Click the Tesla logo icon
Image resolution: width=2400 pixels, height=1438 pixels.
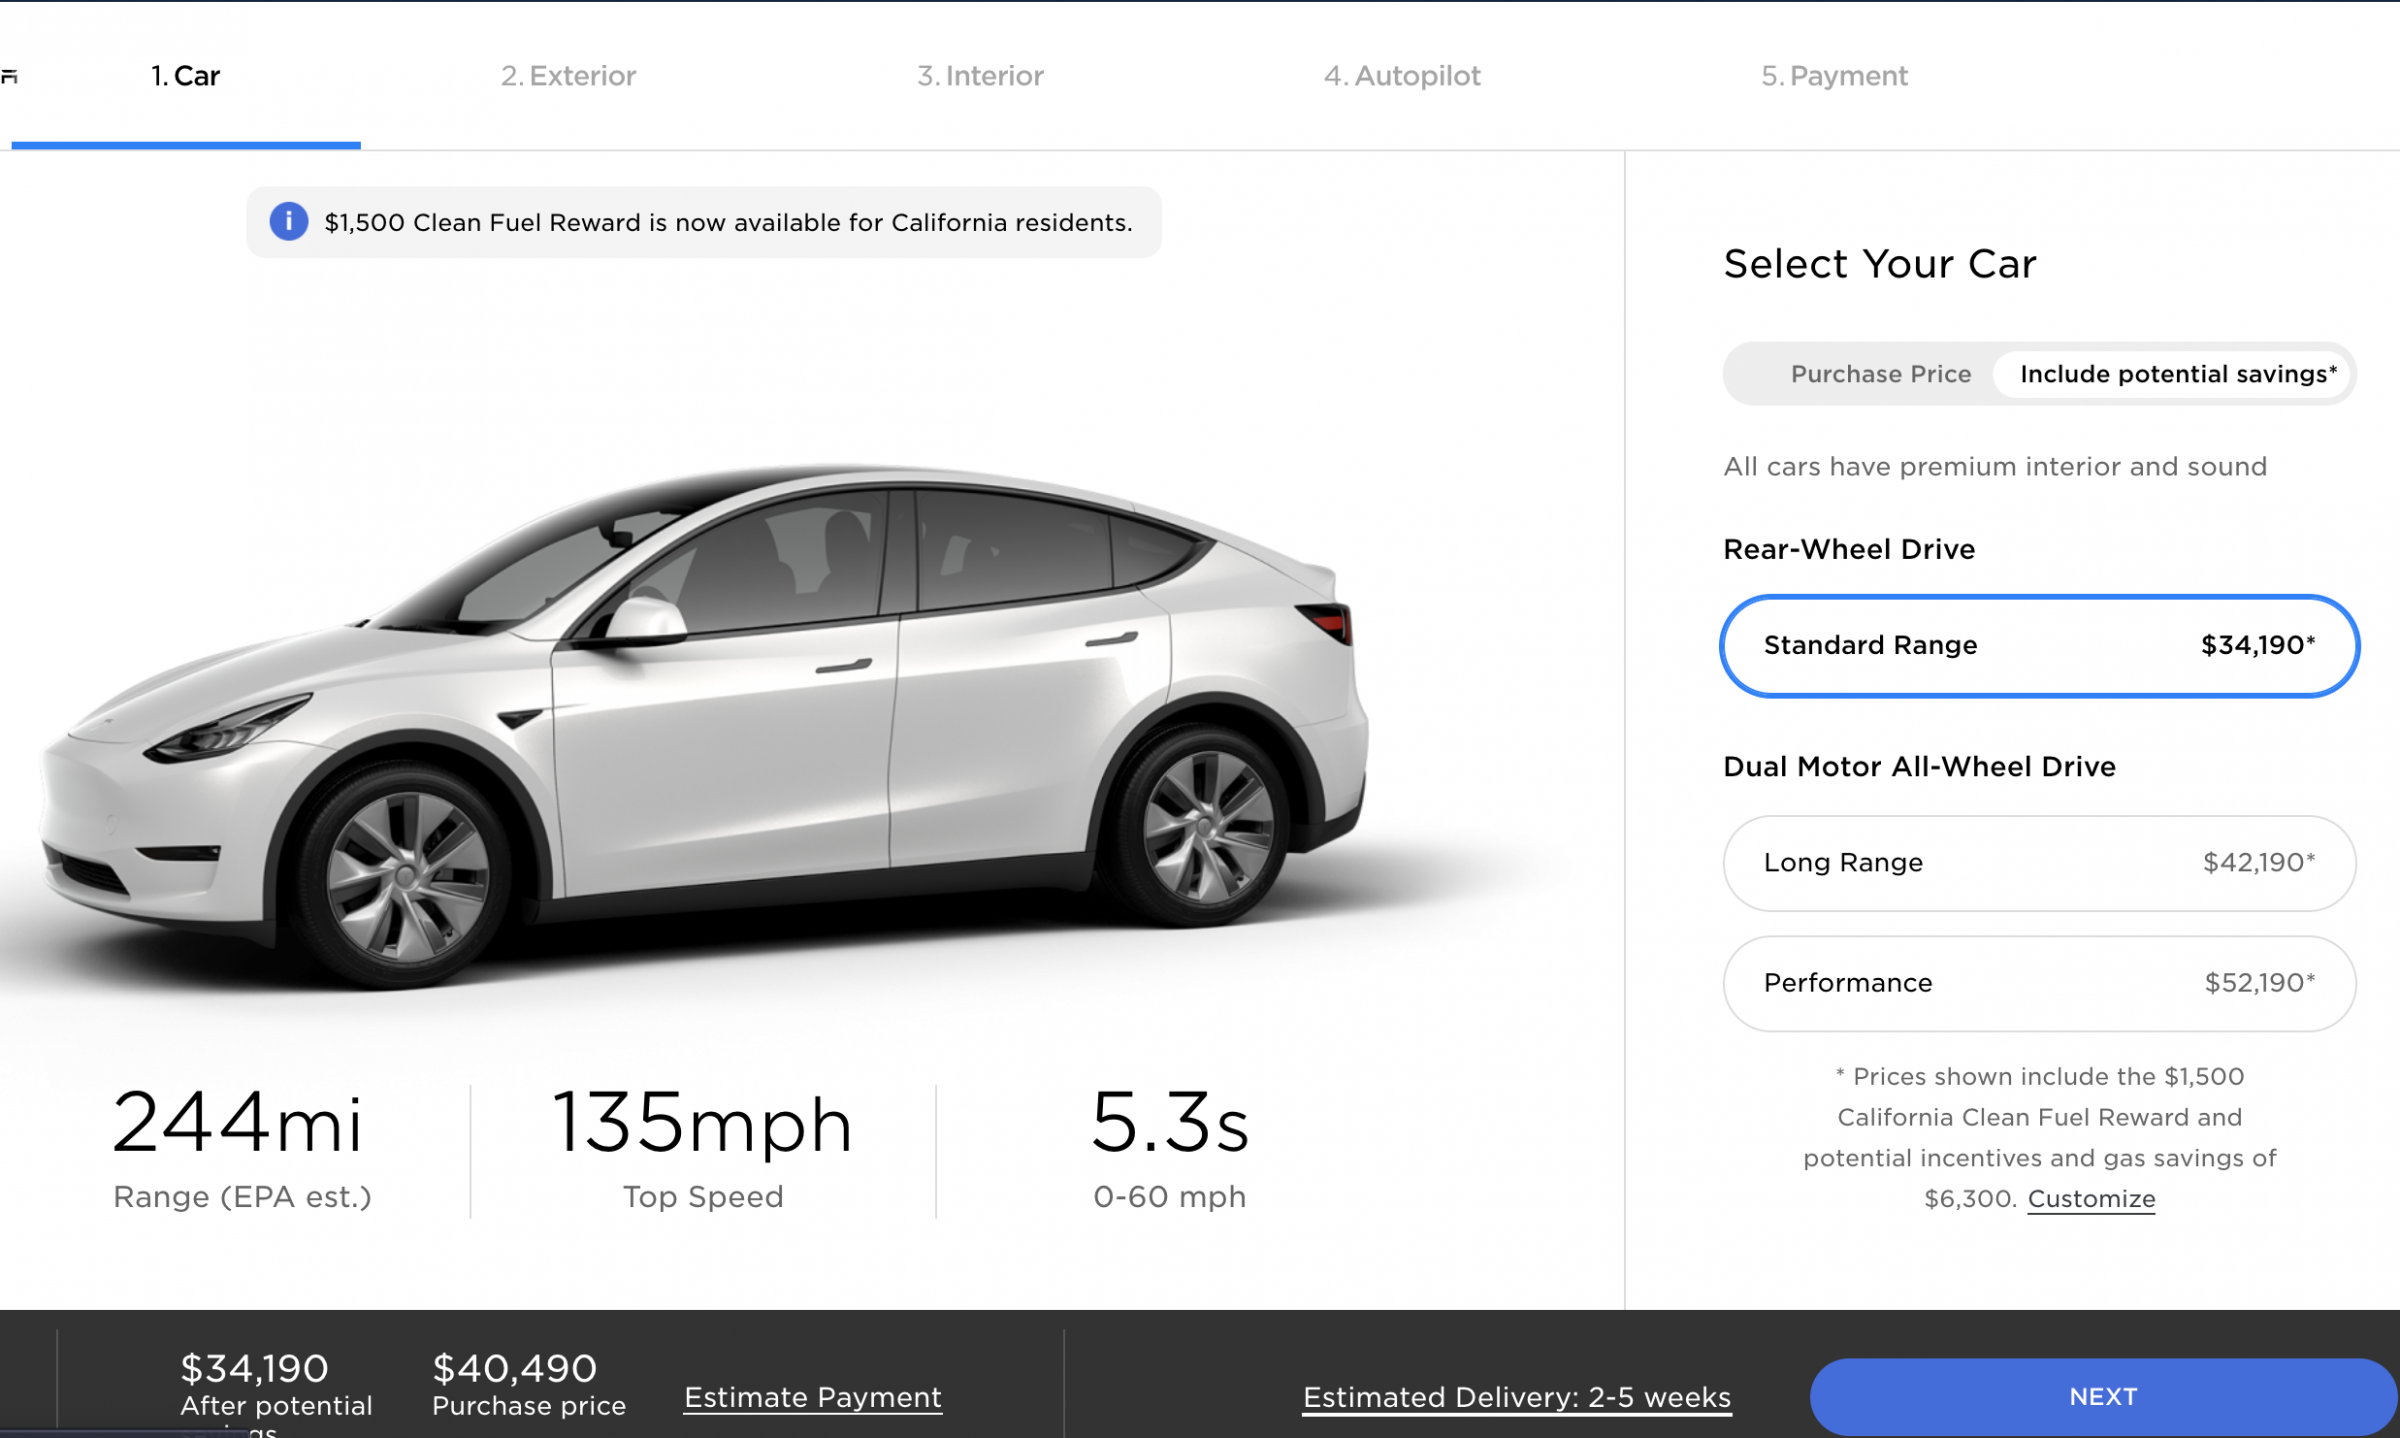tap(9, 77)
